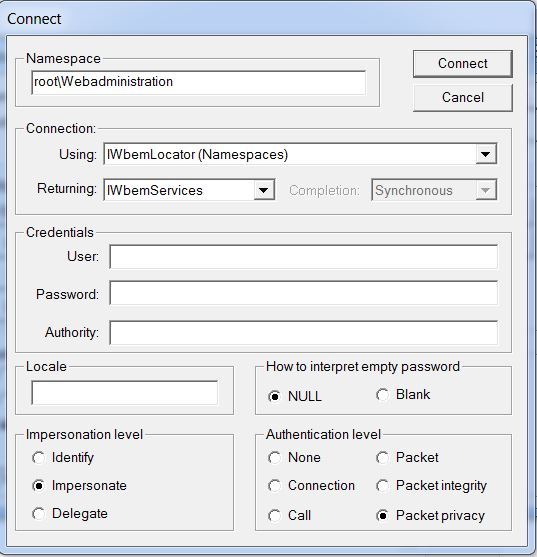The width and height of the screenshot is (537, 557).
Task: Focus the Password field
Action: point(304,293)
